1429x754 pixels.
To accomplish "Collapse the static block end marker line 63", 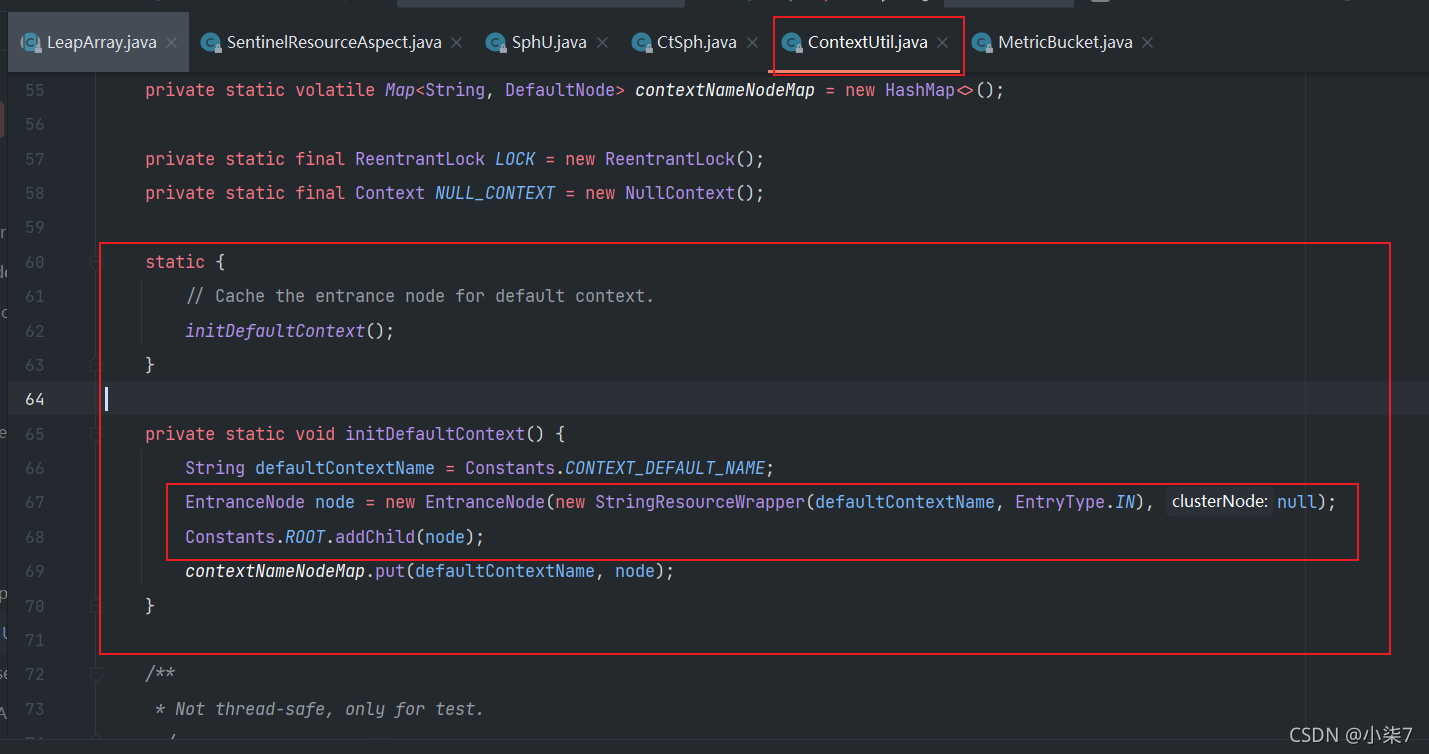I will [x=96, y=365].
